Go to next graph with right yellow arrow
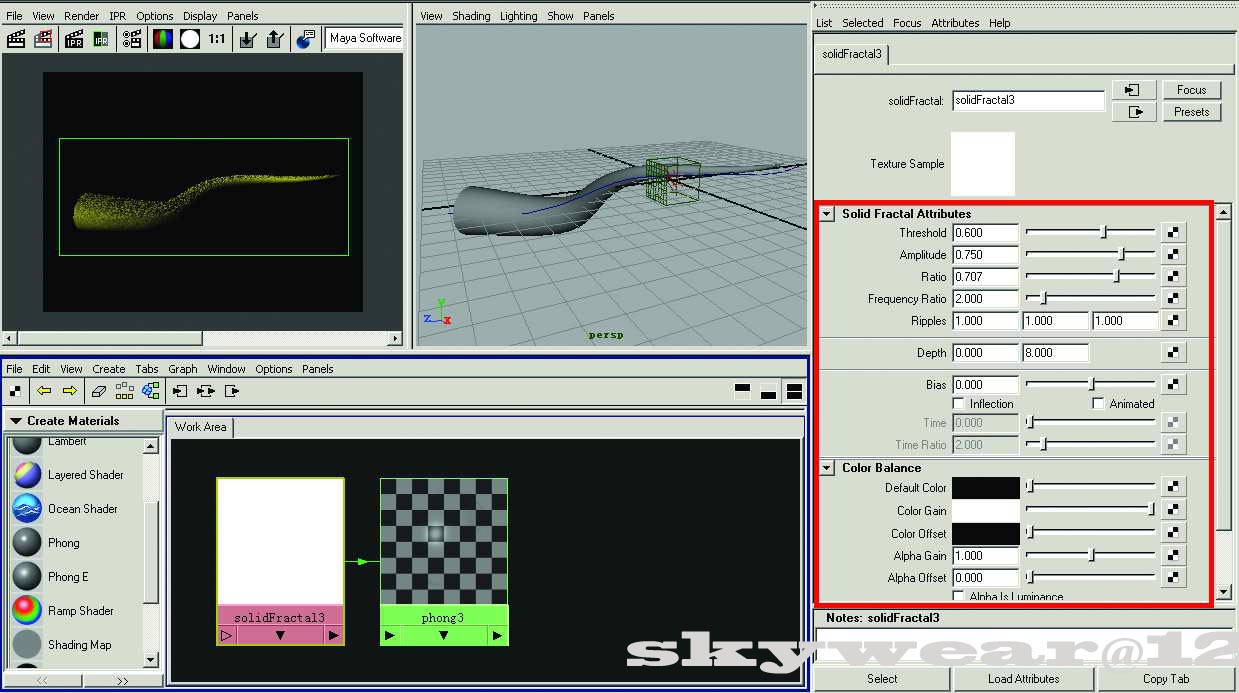Viewport: 1239px width, 693px height. point(69,390)
